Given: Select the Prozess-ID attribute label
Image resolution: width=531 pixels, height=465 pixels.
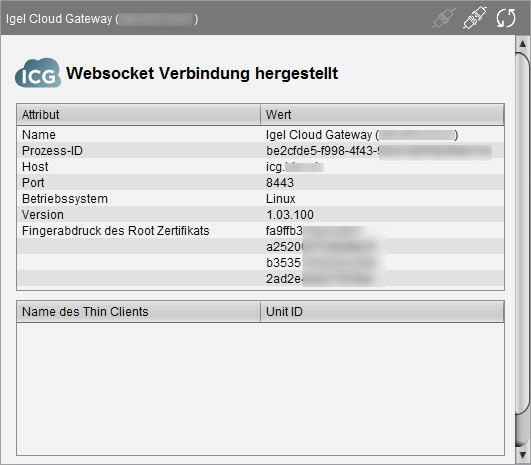Looking at the screenshot, I should [x=52, y=151].
